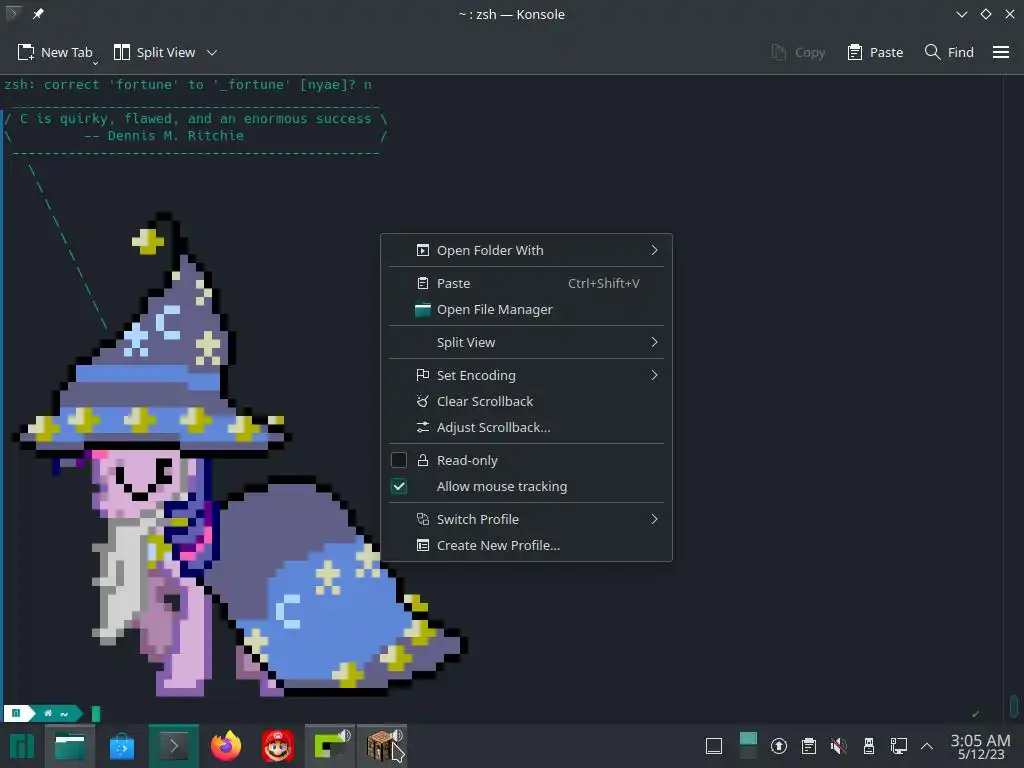
Task: Click the Switch Profile icon
Action: tap(423, 519)
